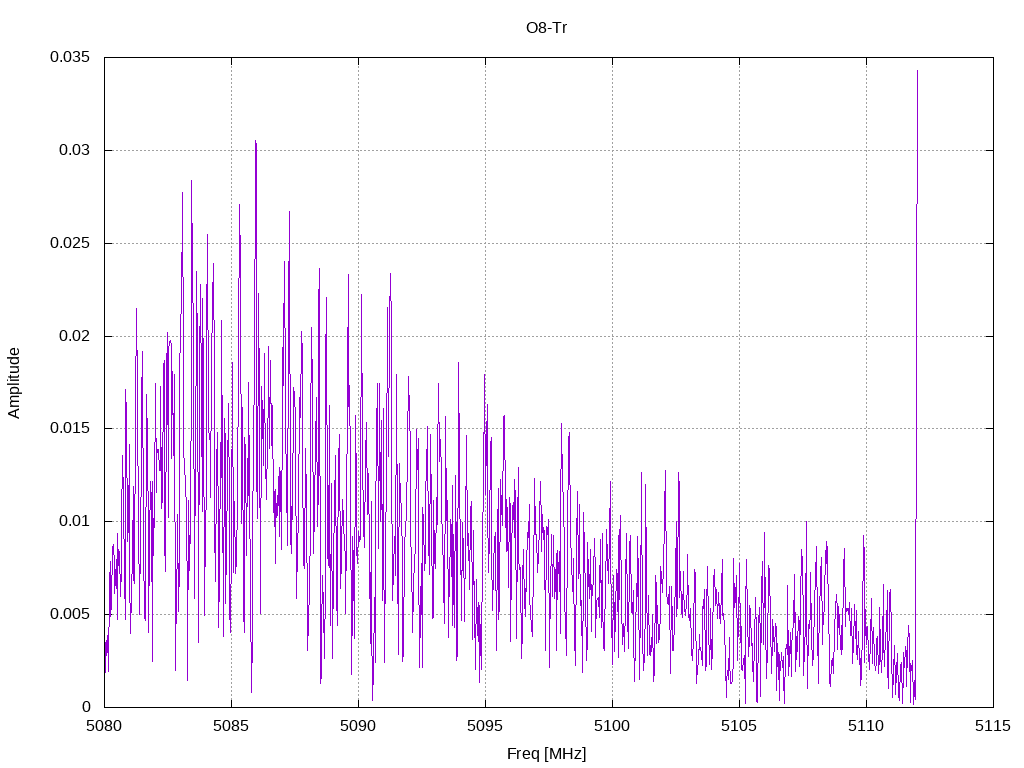
Task: Click y-axis tick label 0.03
Action: tap(74, 150)
